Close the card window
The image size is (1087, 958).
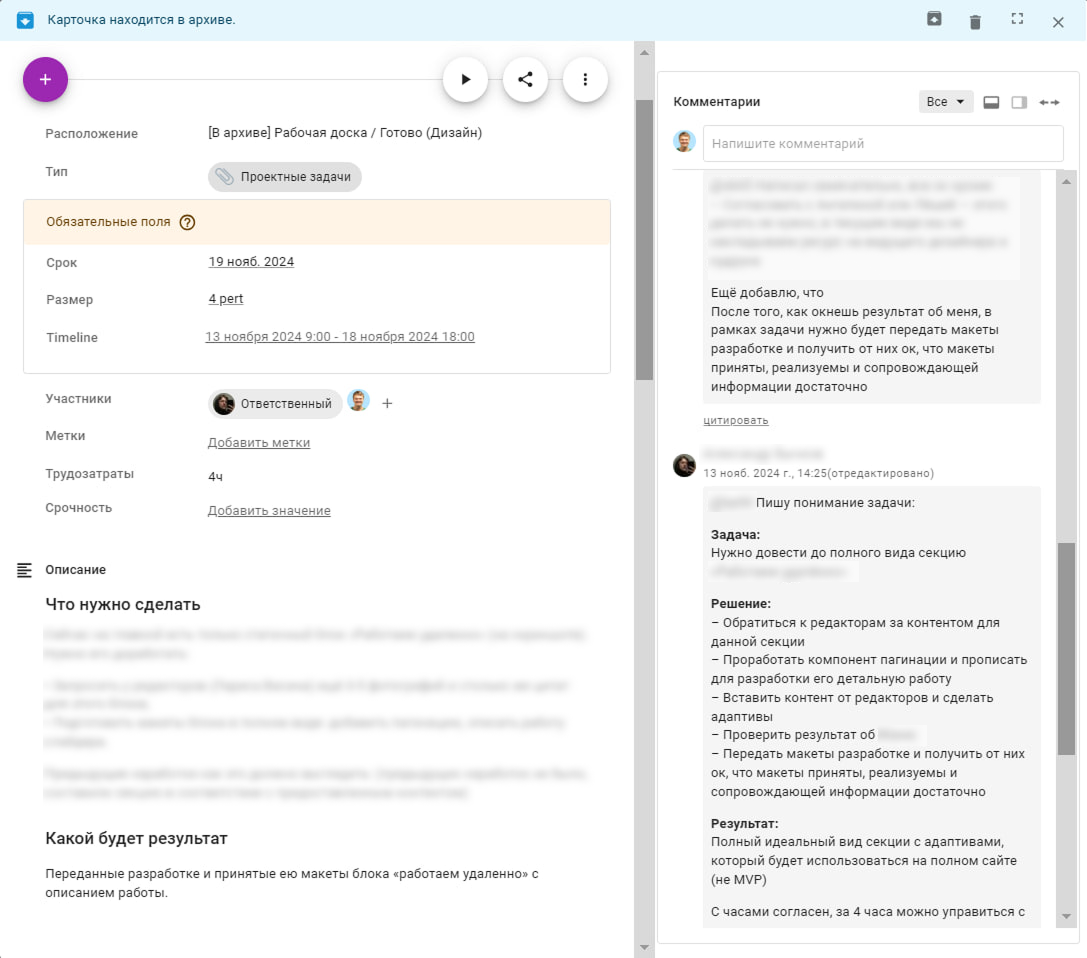tap(1058, 21)
